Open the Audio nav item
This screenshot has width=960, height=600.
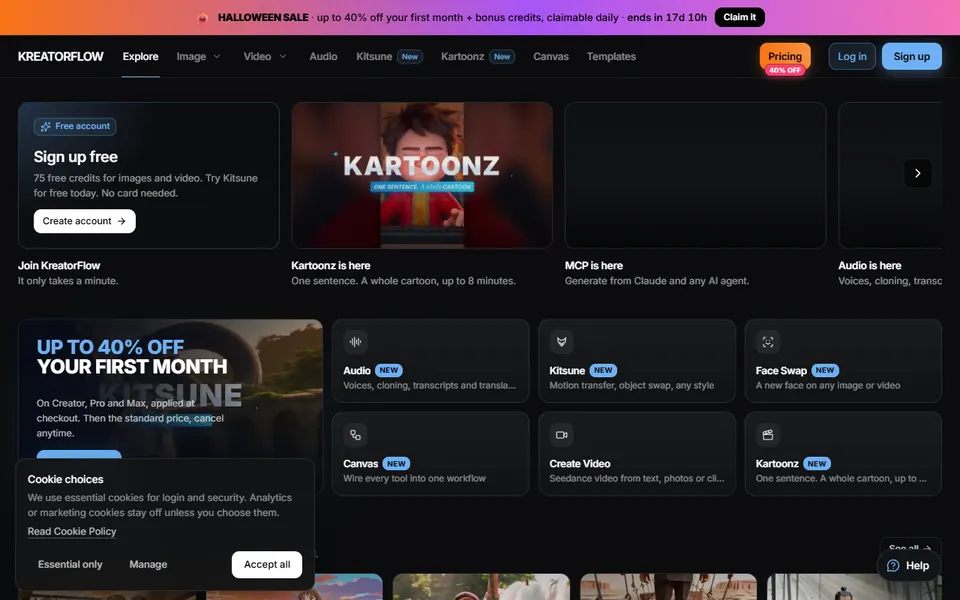tap(323, 56)
